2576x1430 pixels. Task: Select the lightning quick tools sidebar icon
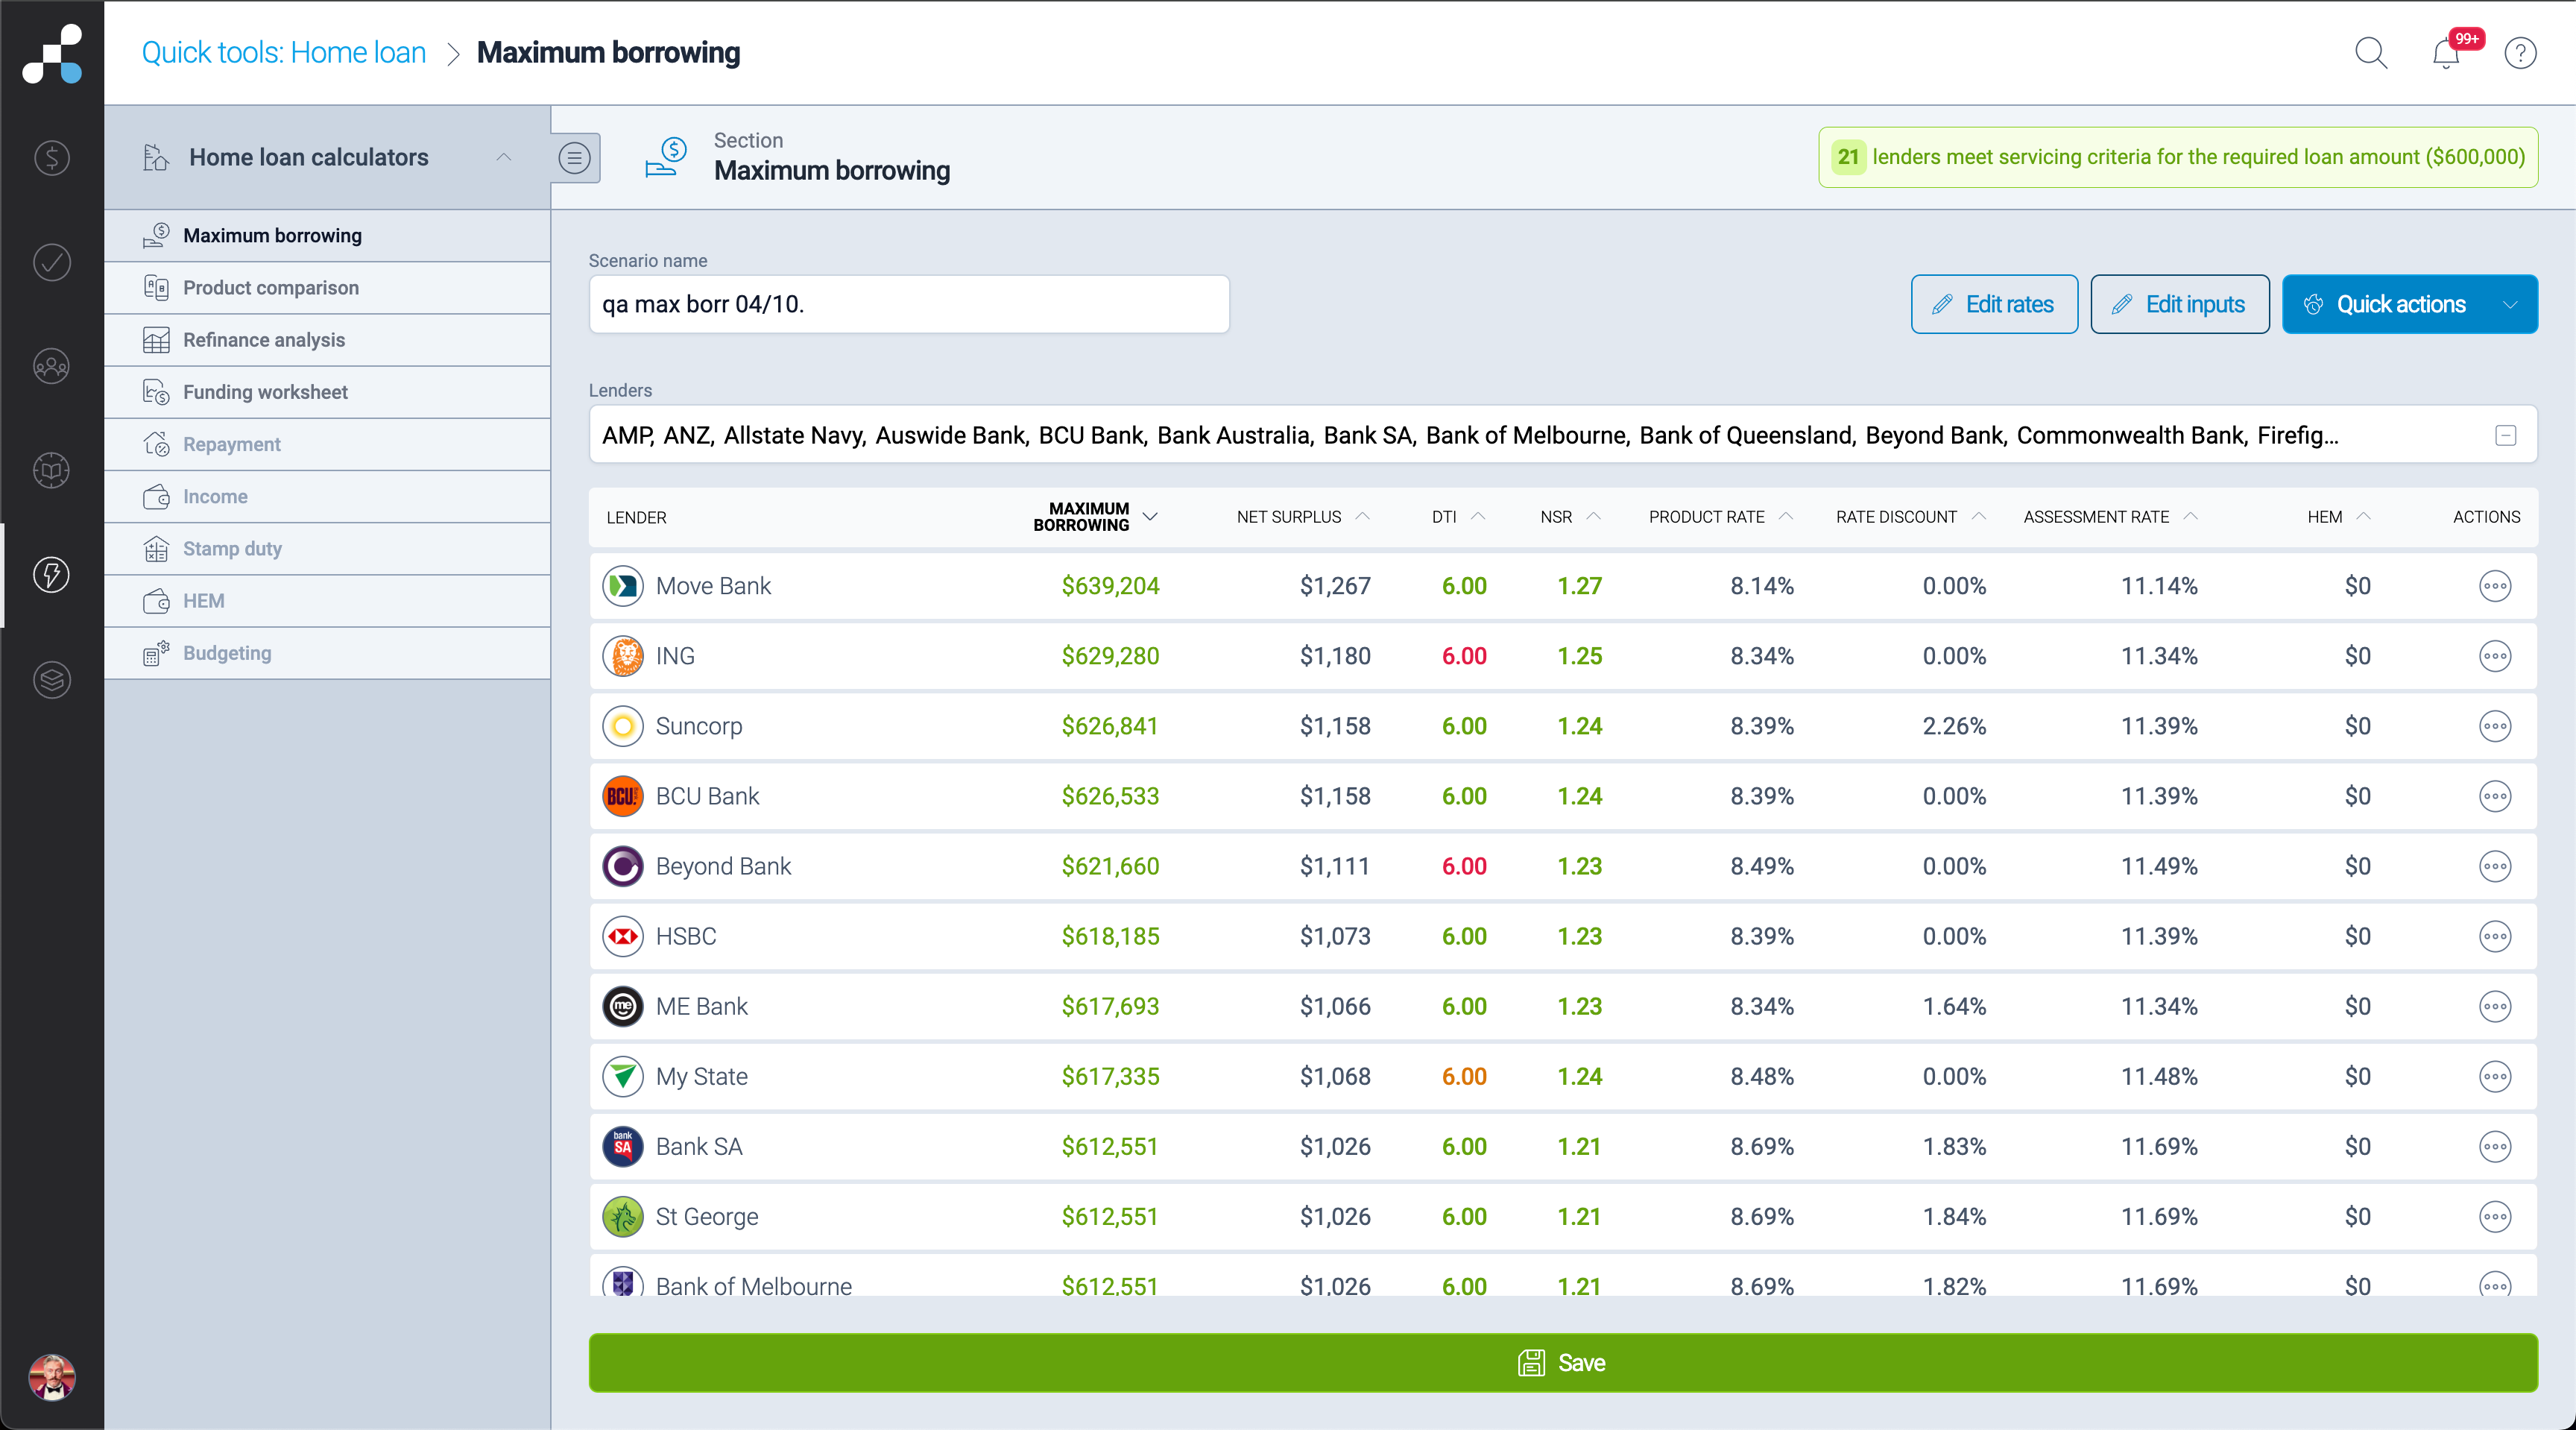52,575
